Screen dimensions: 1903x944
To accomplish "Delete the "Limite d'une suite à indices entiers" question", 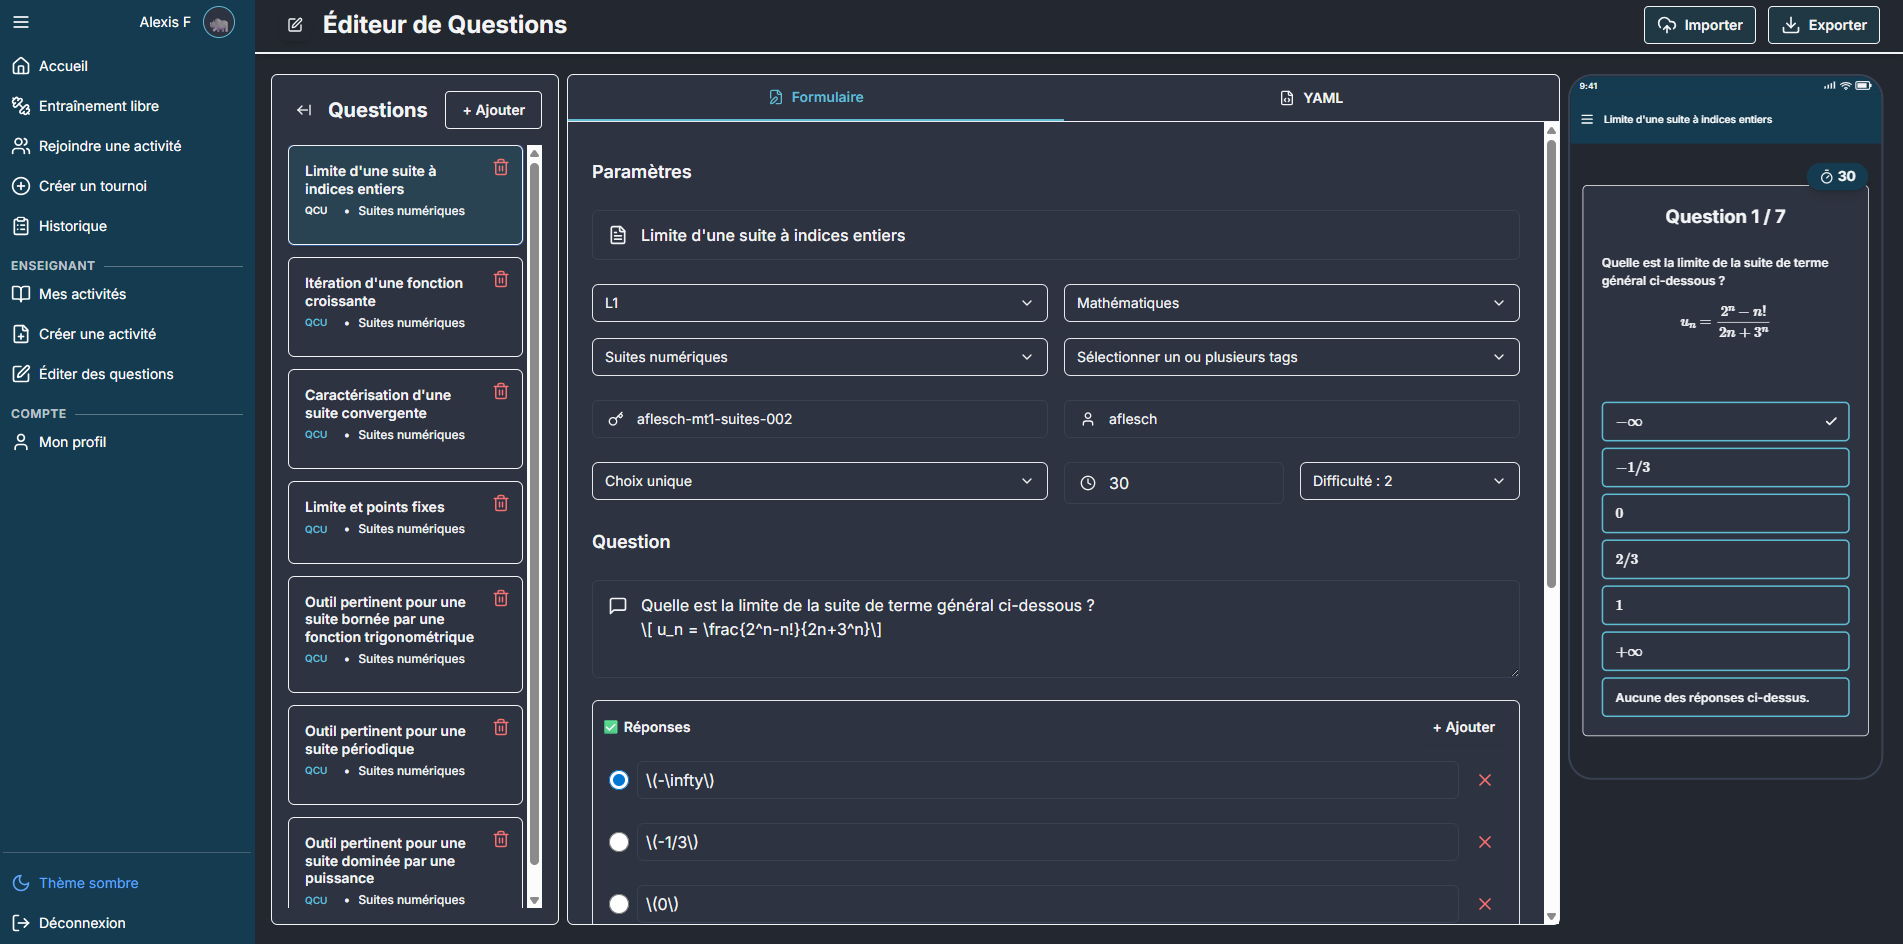I will pyautogui.click(x=501, y=168).
